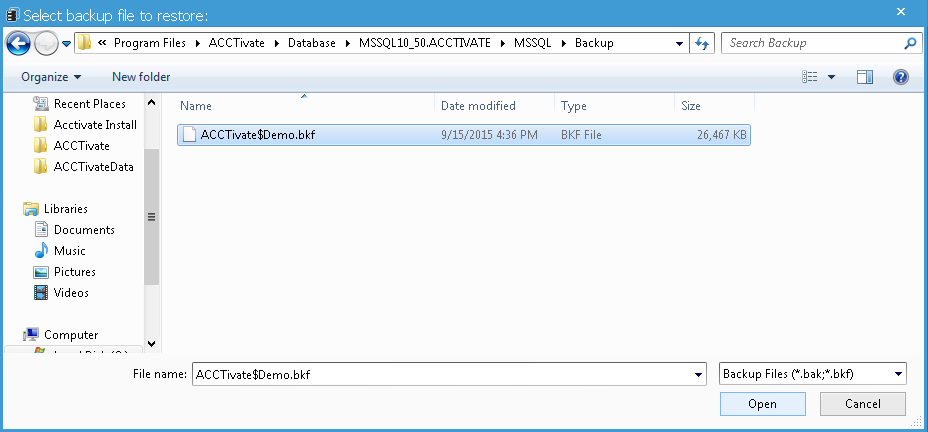
Task: Click the Videos filmstrip icon in sidebar
Action: (x=41, y=293)
